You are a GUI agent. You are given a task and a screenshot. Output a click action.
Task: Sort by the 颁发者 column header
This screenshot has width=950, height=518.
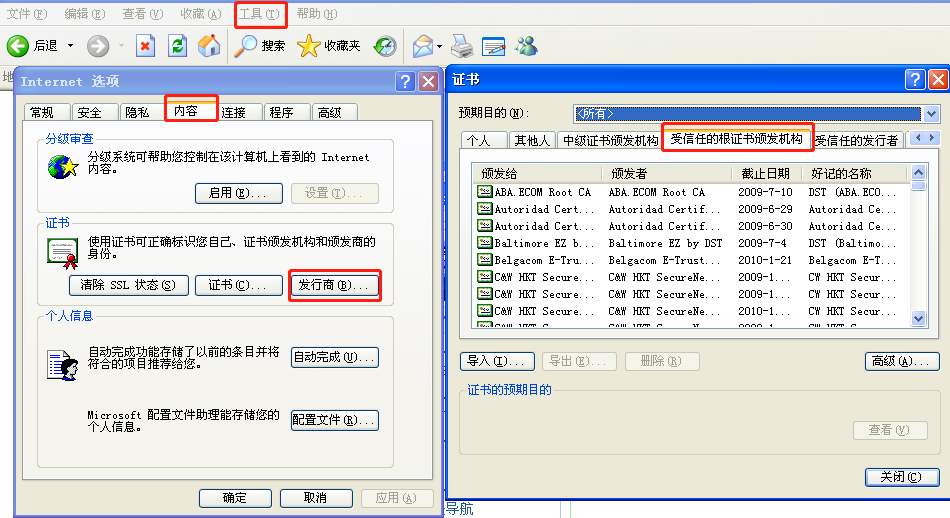[x=666, y=174]
